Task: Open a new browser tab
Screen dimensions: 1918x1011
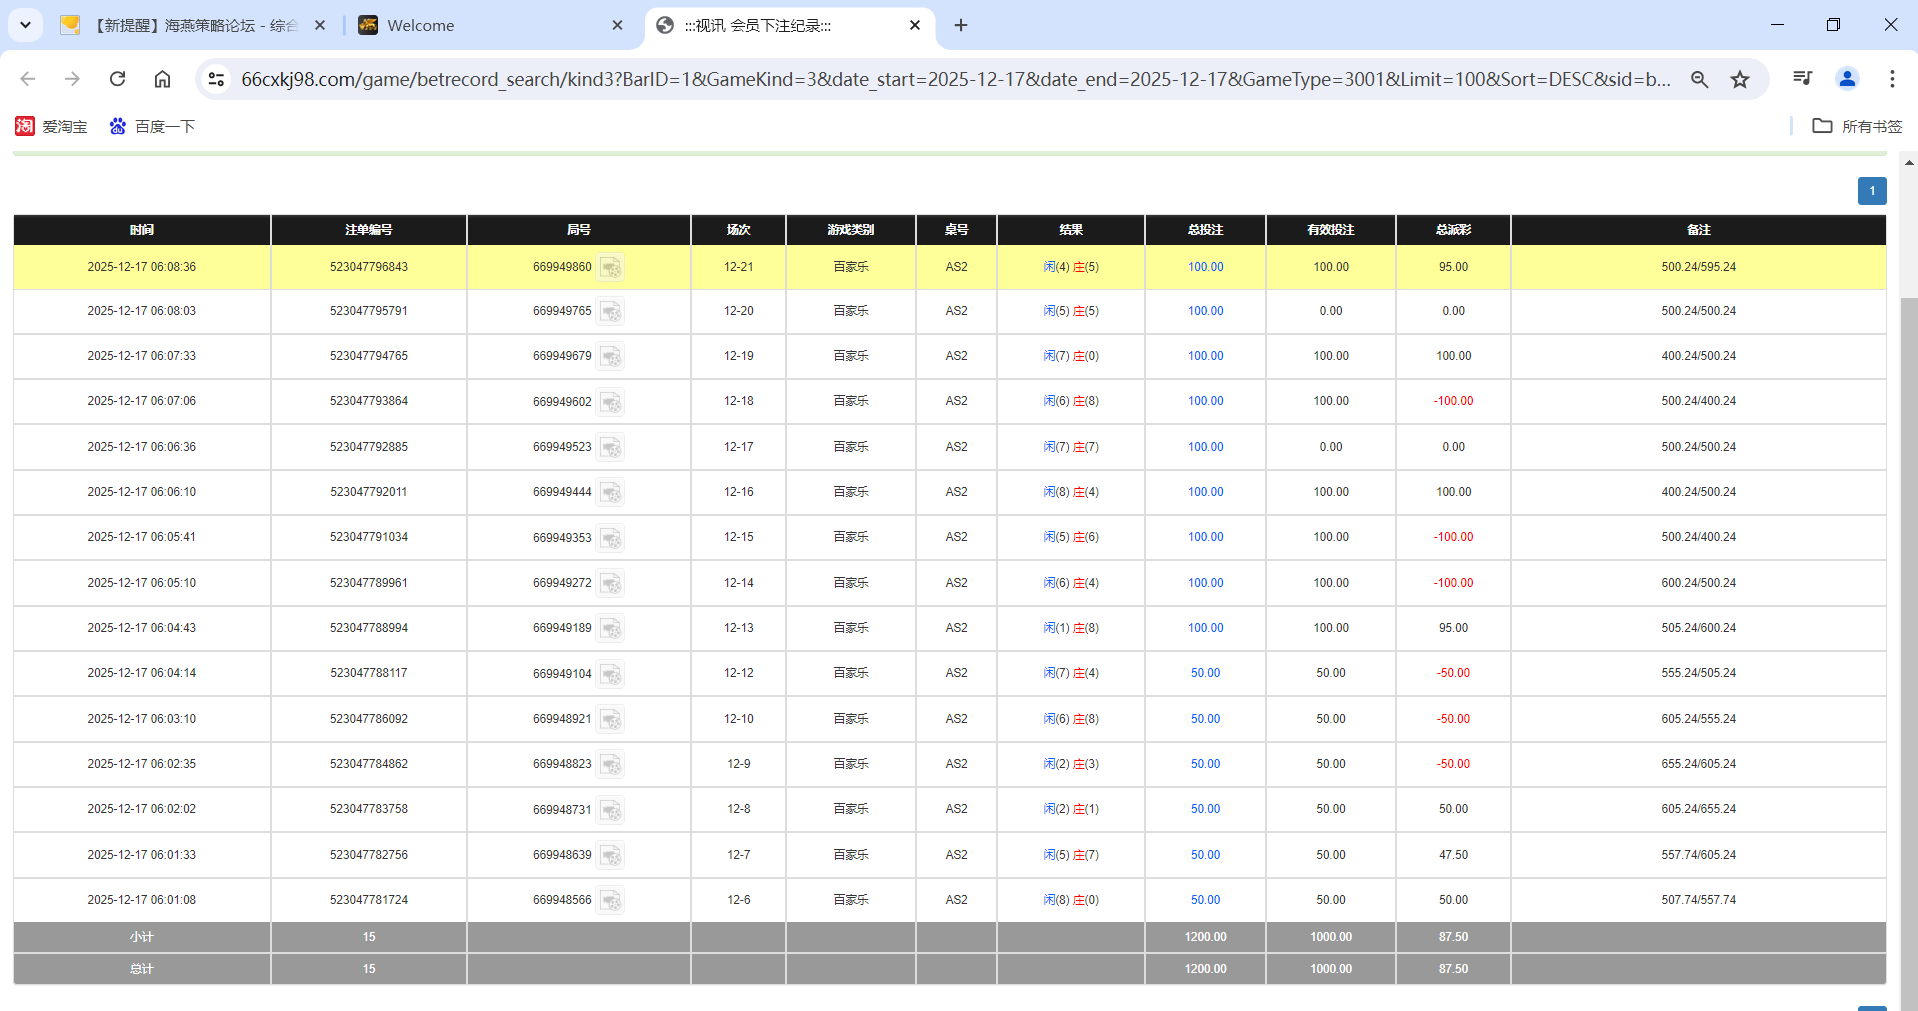Action: click(x=961, y=25)
